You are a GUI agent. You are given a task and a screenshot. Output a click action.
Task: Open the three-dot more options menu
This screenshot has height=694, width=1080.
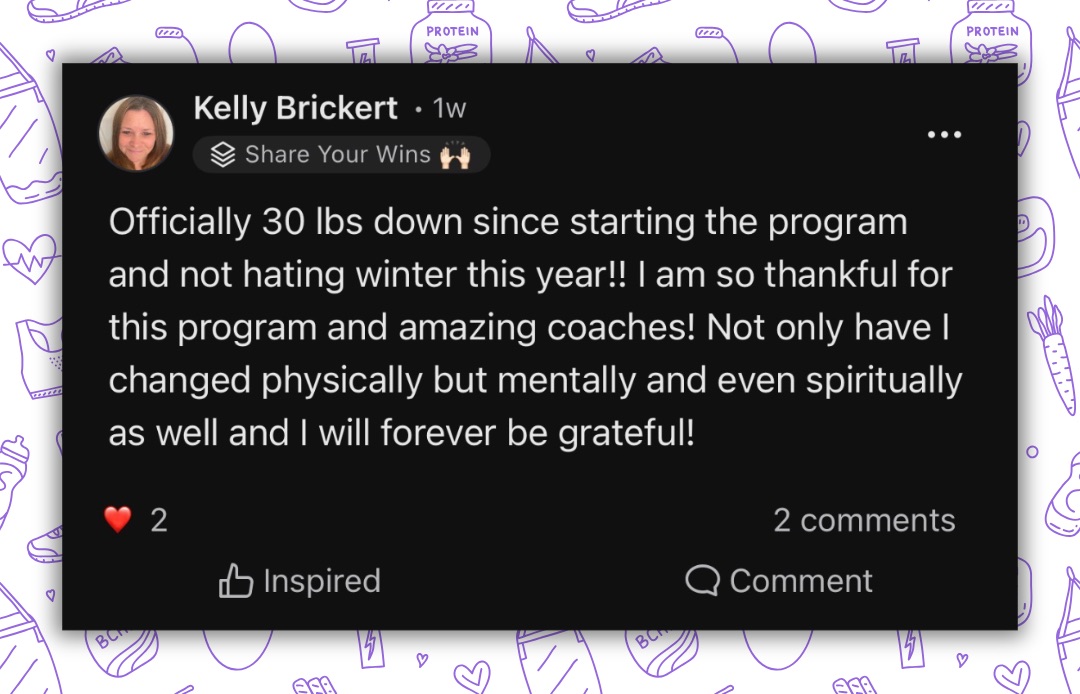(x=943, y=135)
